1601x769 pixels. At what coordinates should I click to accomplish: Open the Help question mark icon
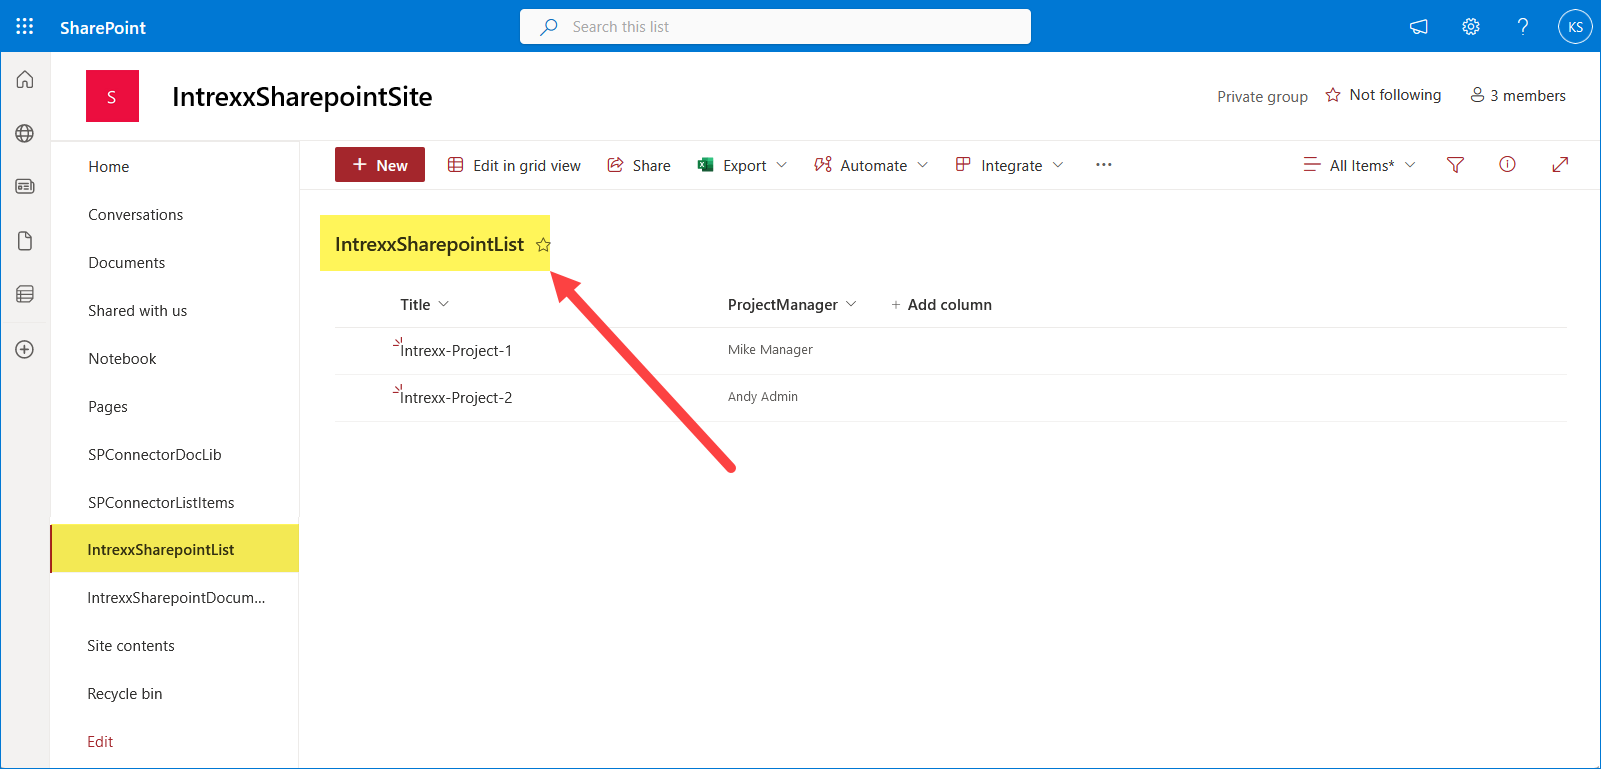tap(1523, 27)
